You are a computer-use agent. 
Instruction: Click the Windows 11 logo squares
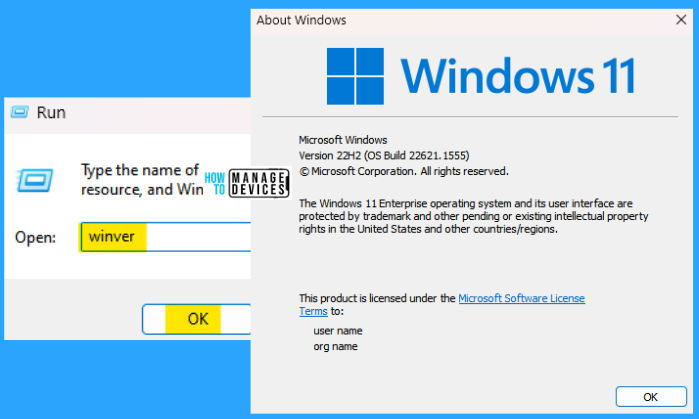pyautogui.click(x=355, y=76)
